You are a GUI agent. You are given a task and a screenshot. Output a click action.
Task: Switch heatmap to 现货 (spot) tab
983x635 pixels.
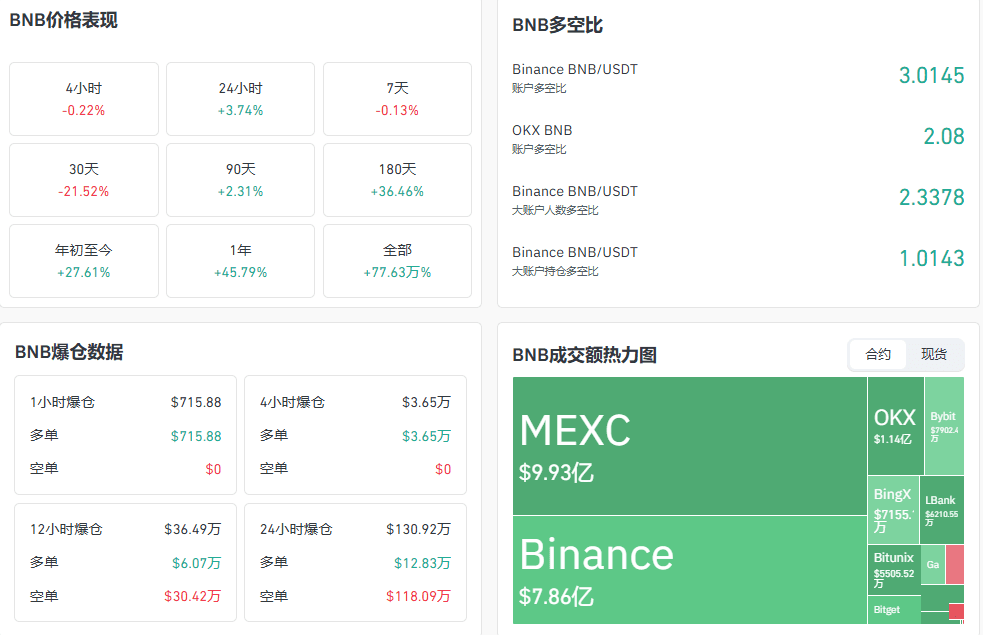934,354
